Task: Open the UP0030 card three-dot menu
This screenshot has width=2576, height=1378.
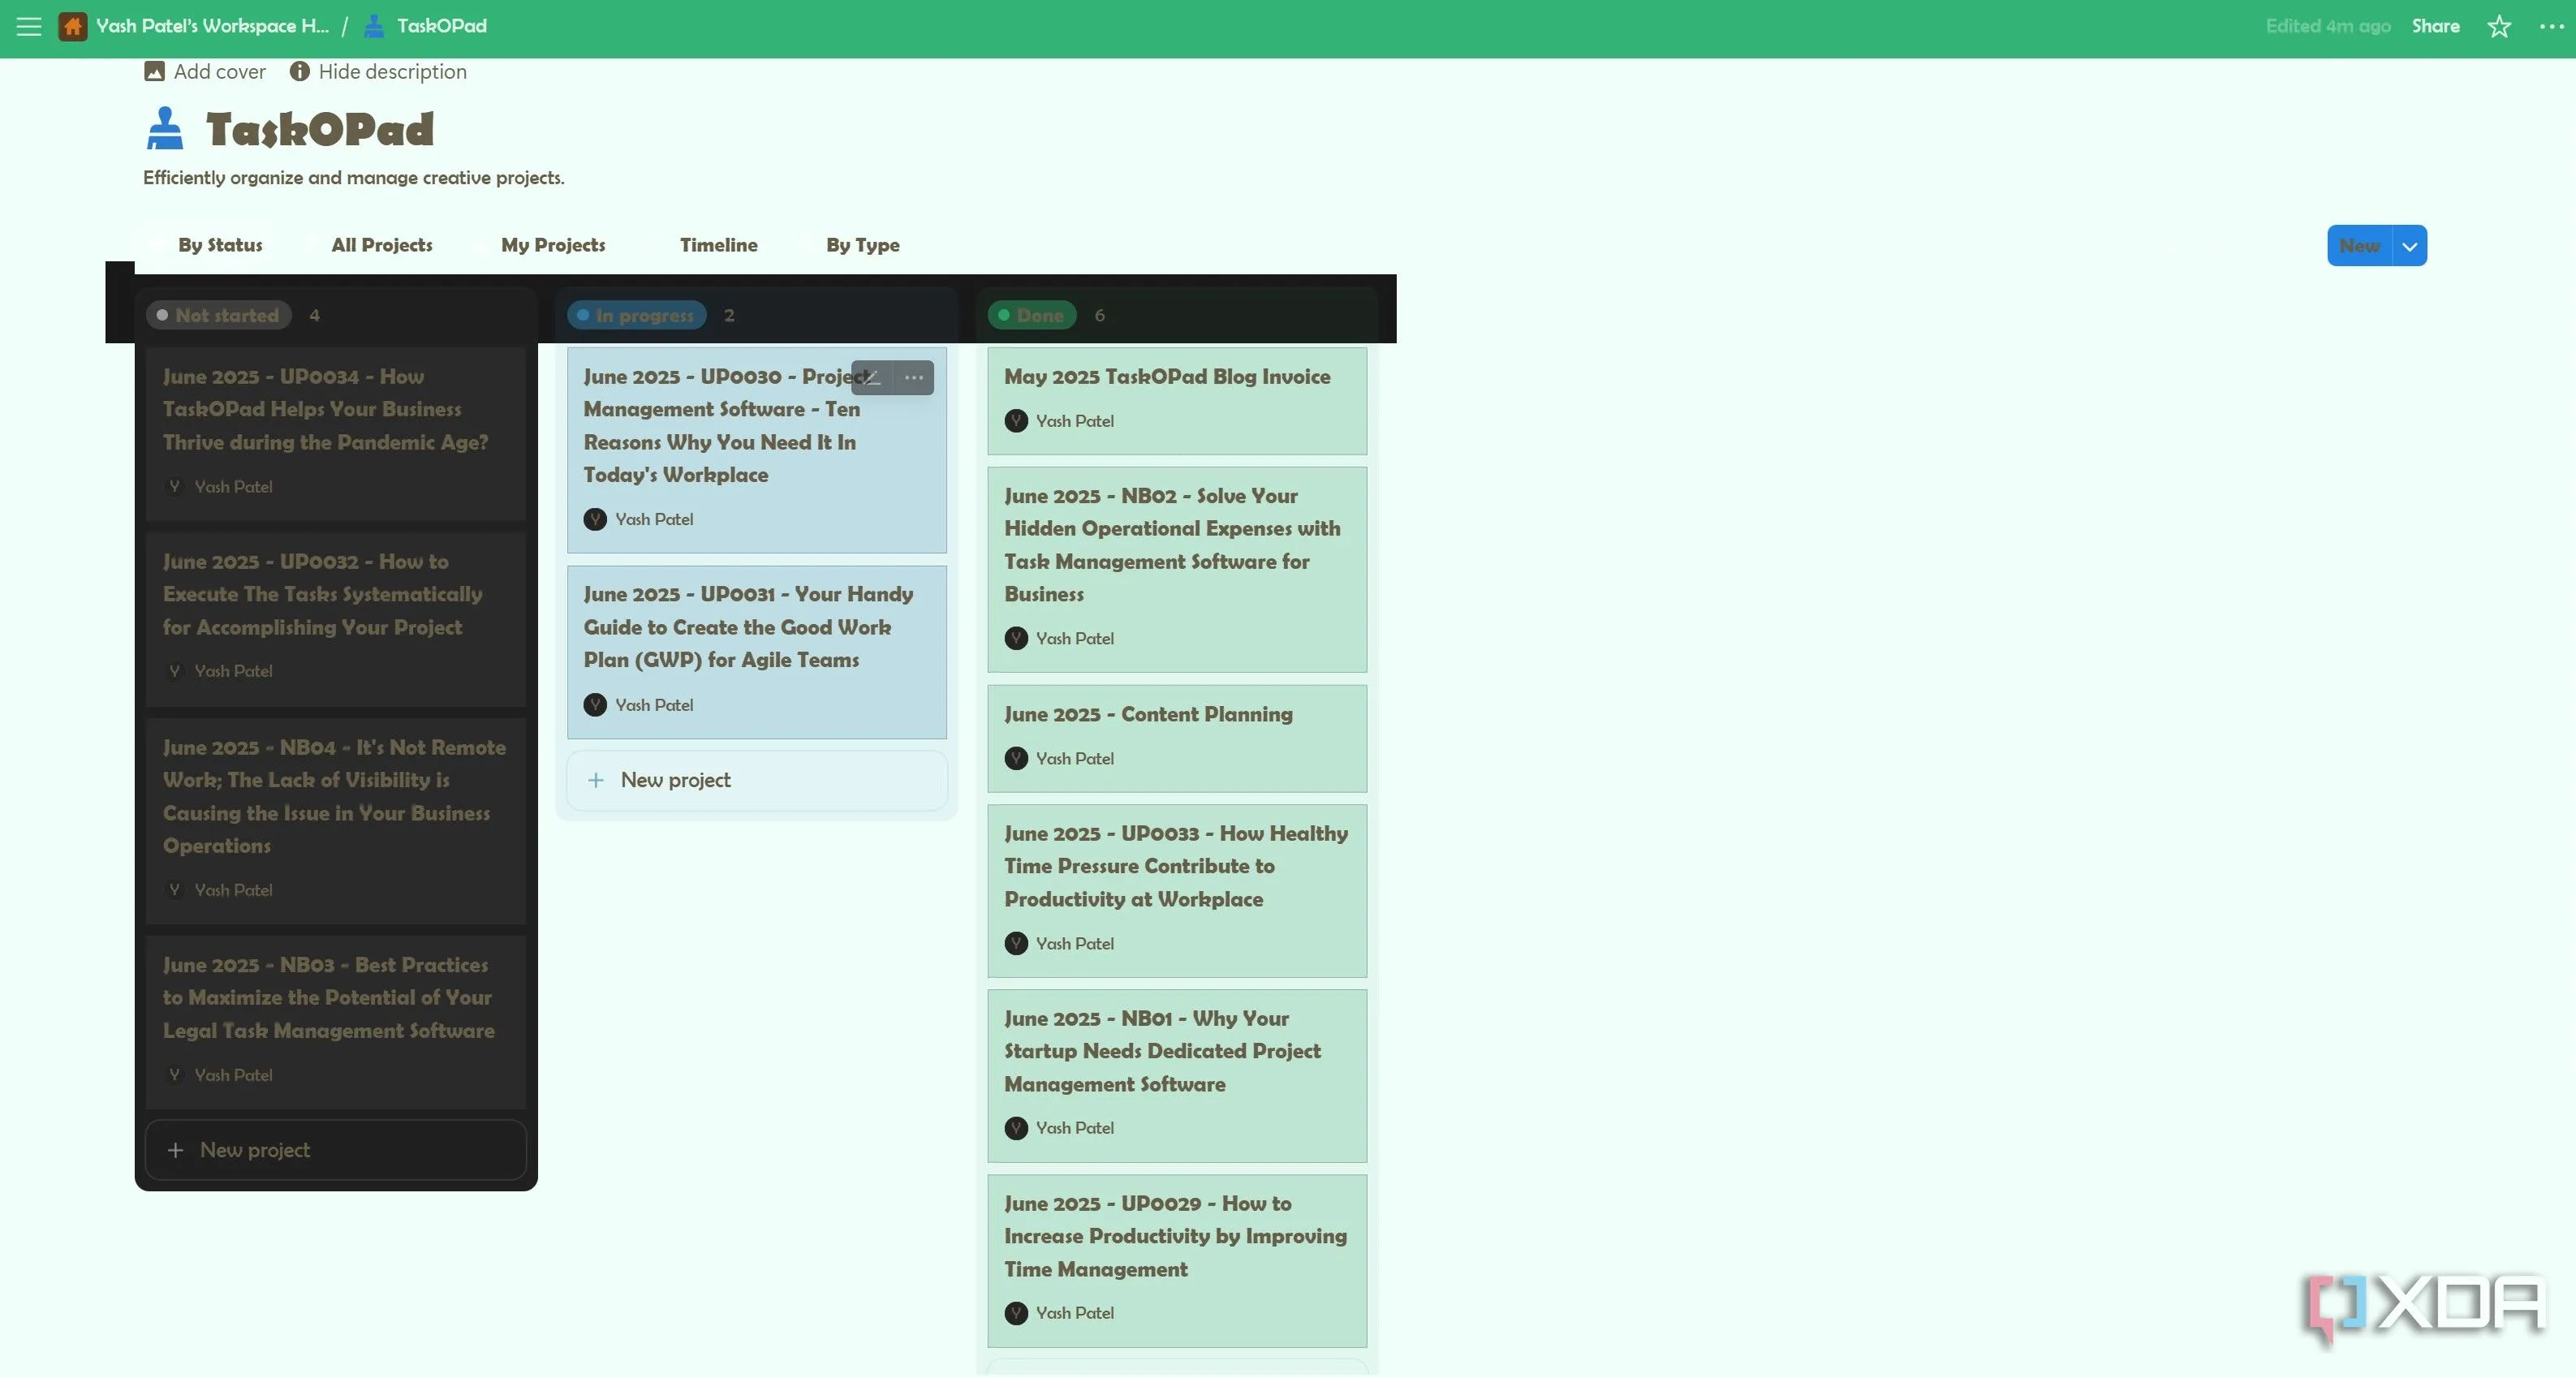Action: coord(913,377)
